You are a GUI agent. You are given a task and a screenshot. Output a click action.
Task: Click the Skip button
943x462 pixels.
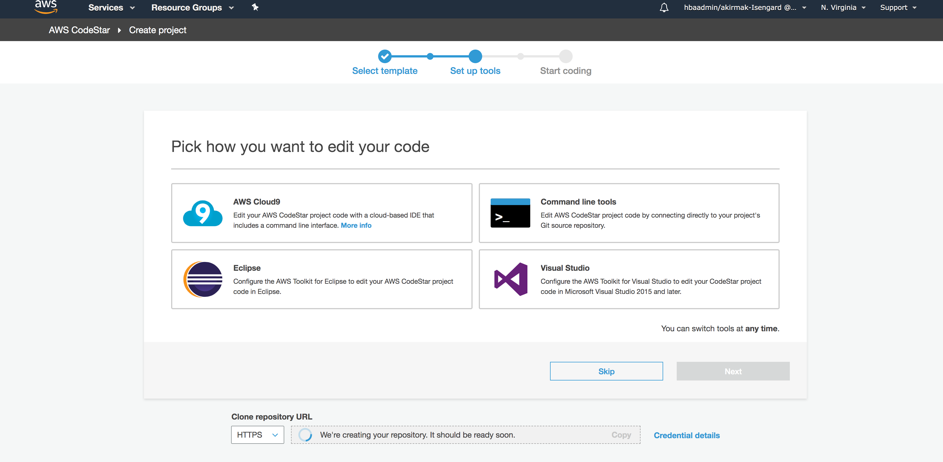(x=606, y=371)
